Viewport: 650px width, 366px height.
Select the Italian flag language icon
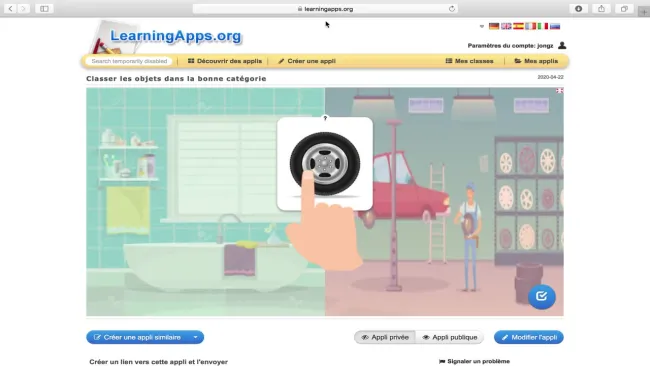(x=543, y=26)
